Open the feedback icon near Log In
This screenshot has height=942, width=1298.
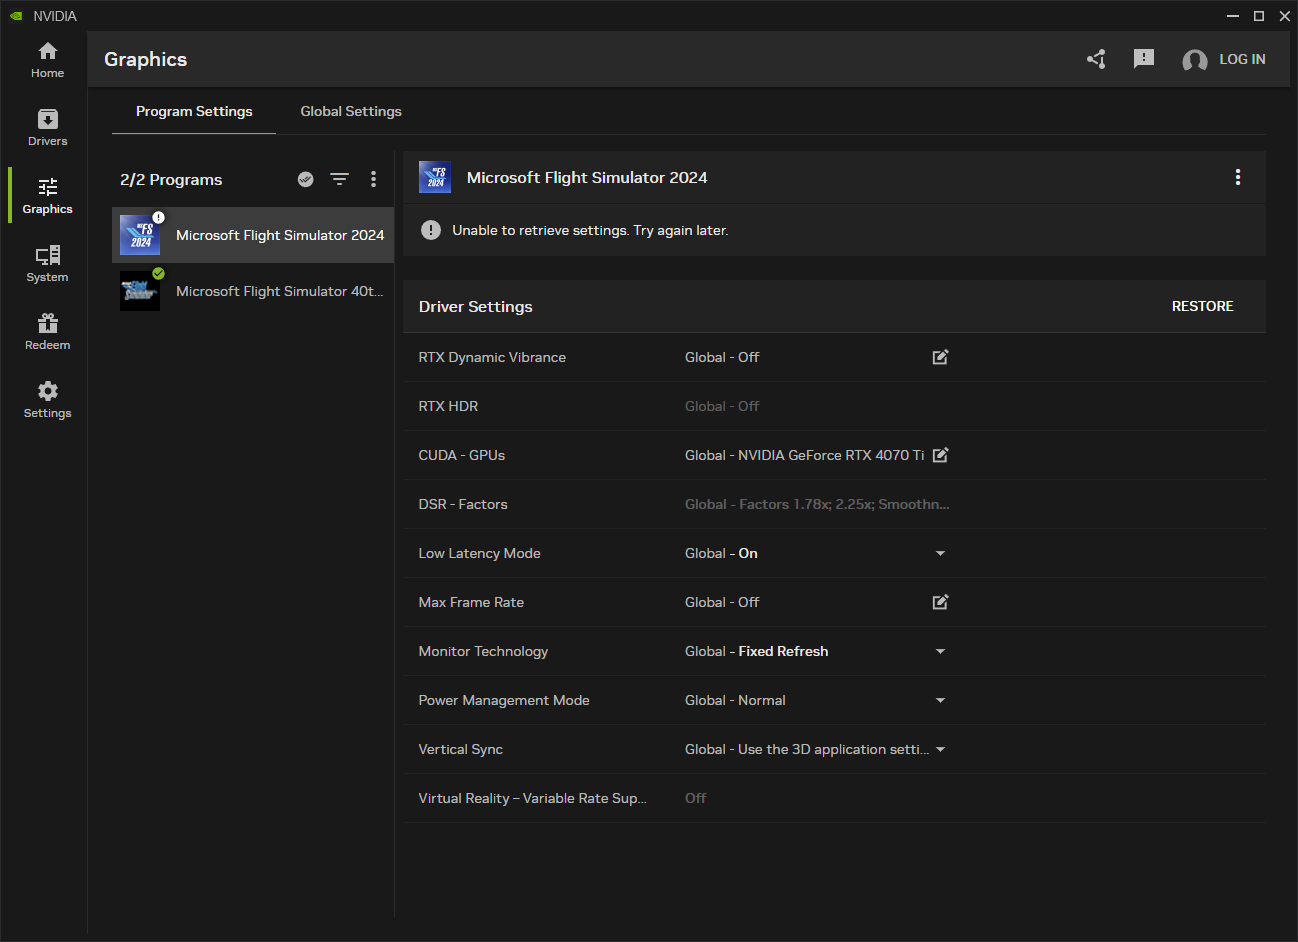tap(1144, 59)
